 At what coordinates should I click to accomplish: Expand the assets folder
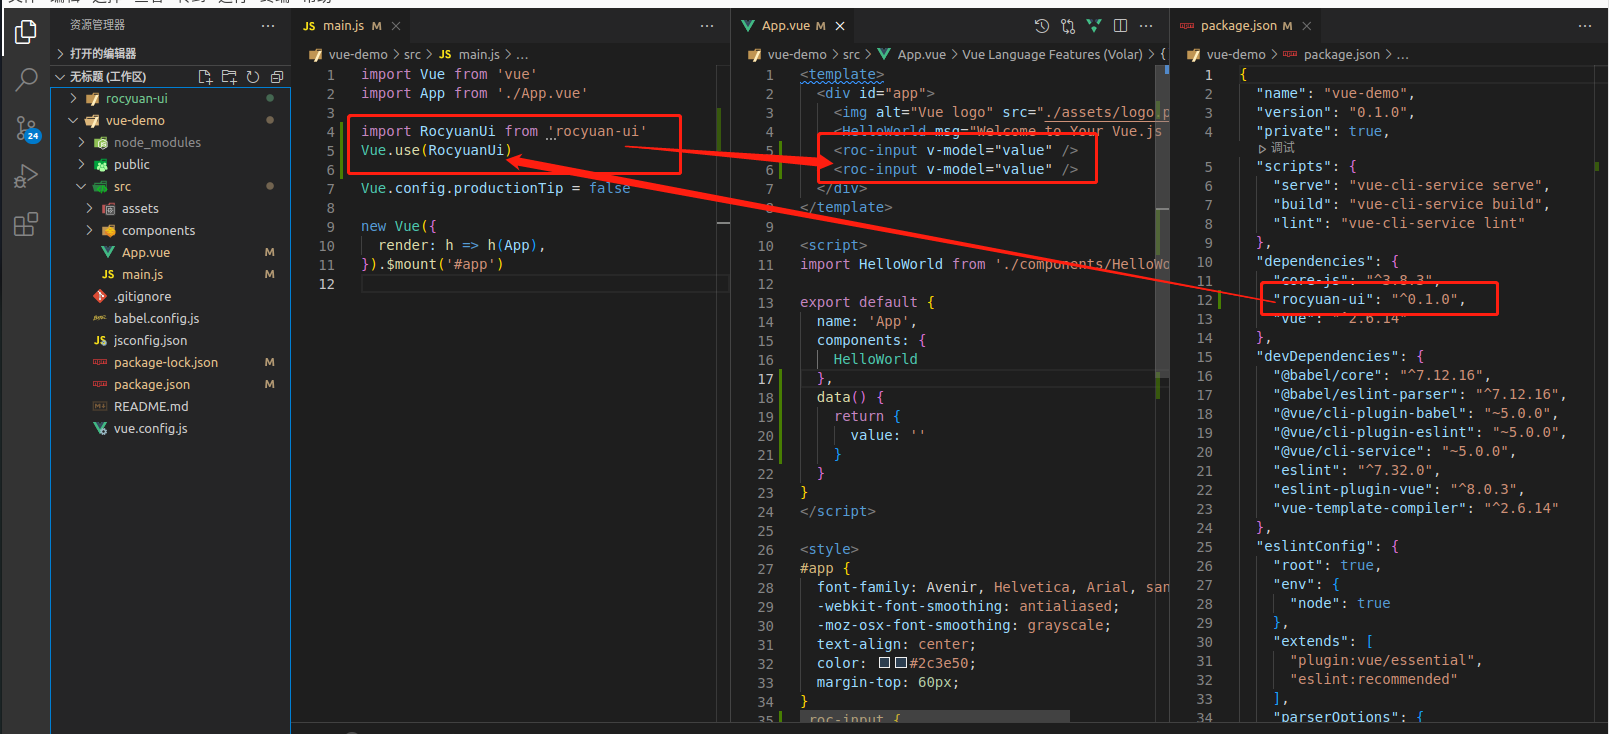tap(170, 209)
